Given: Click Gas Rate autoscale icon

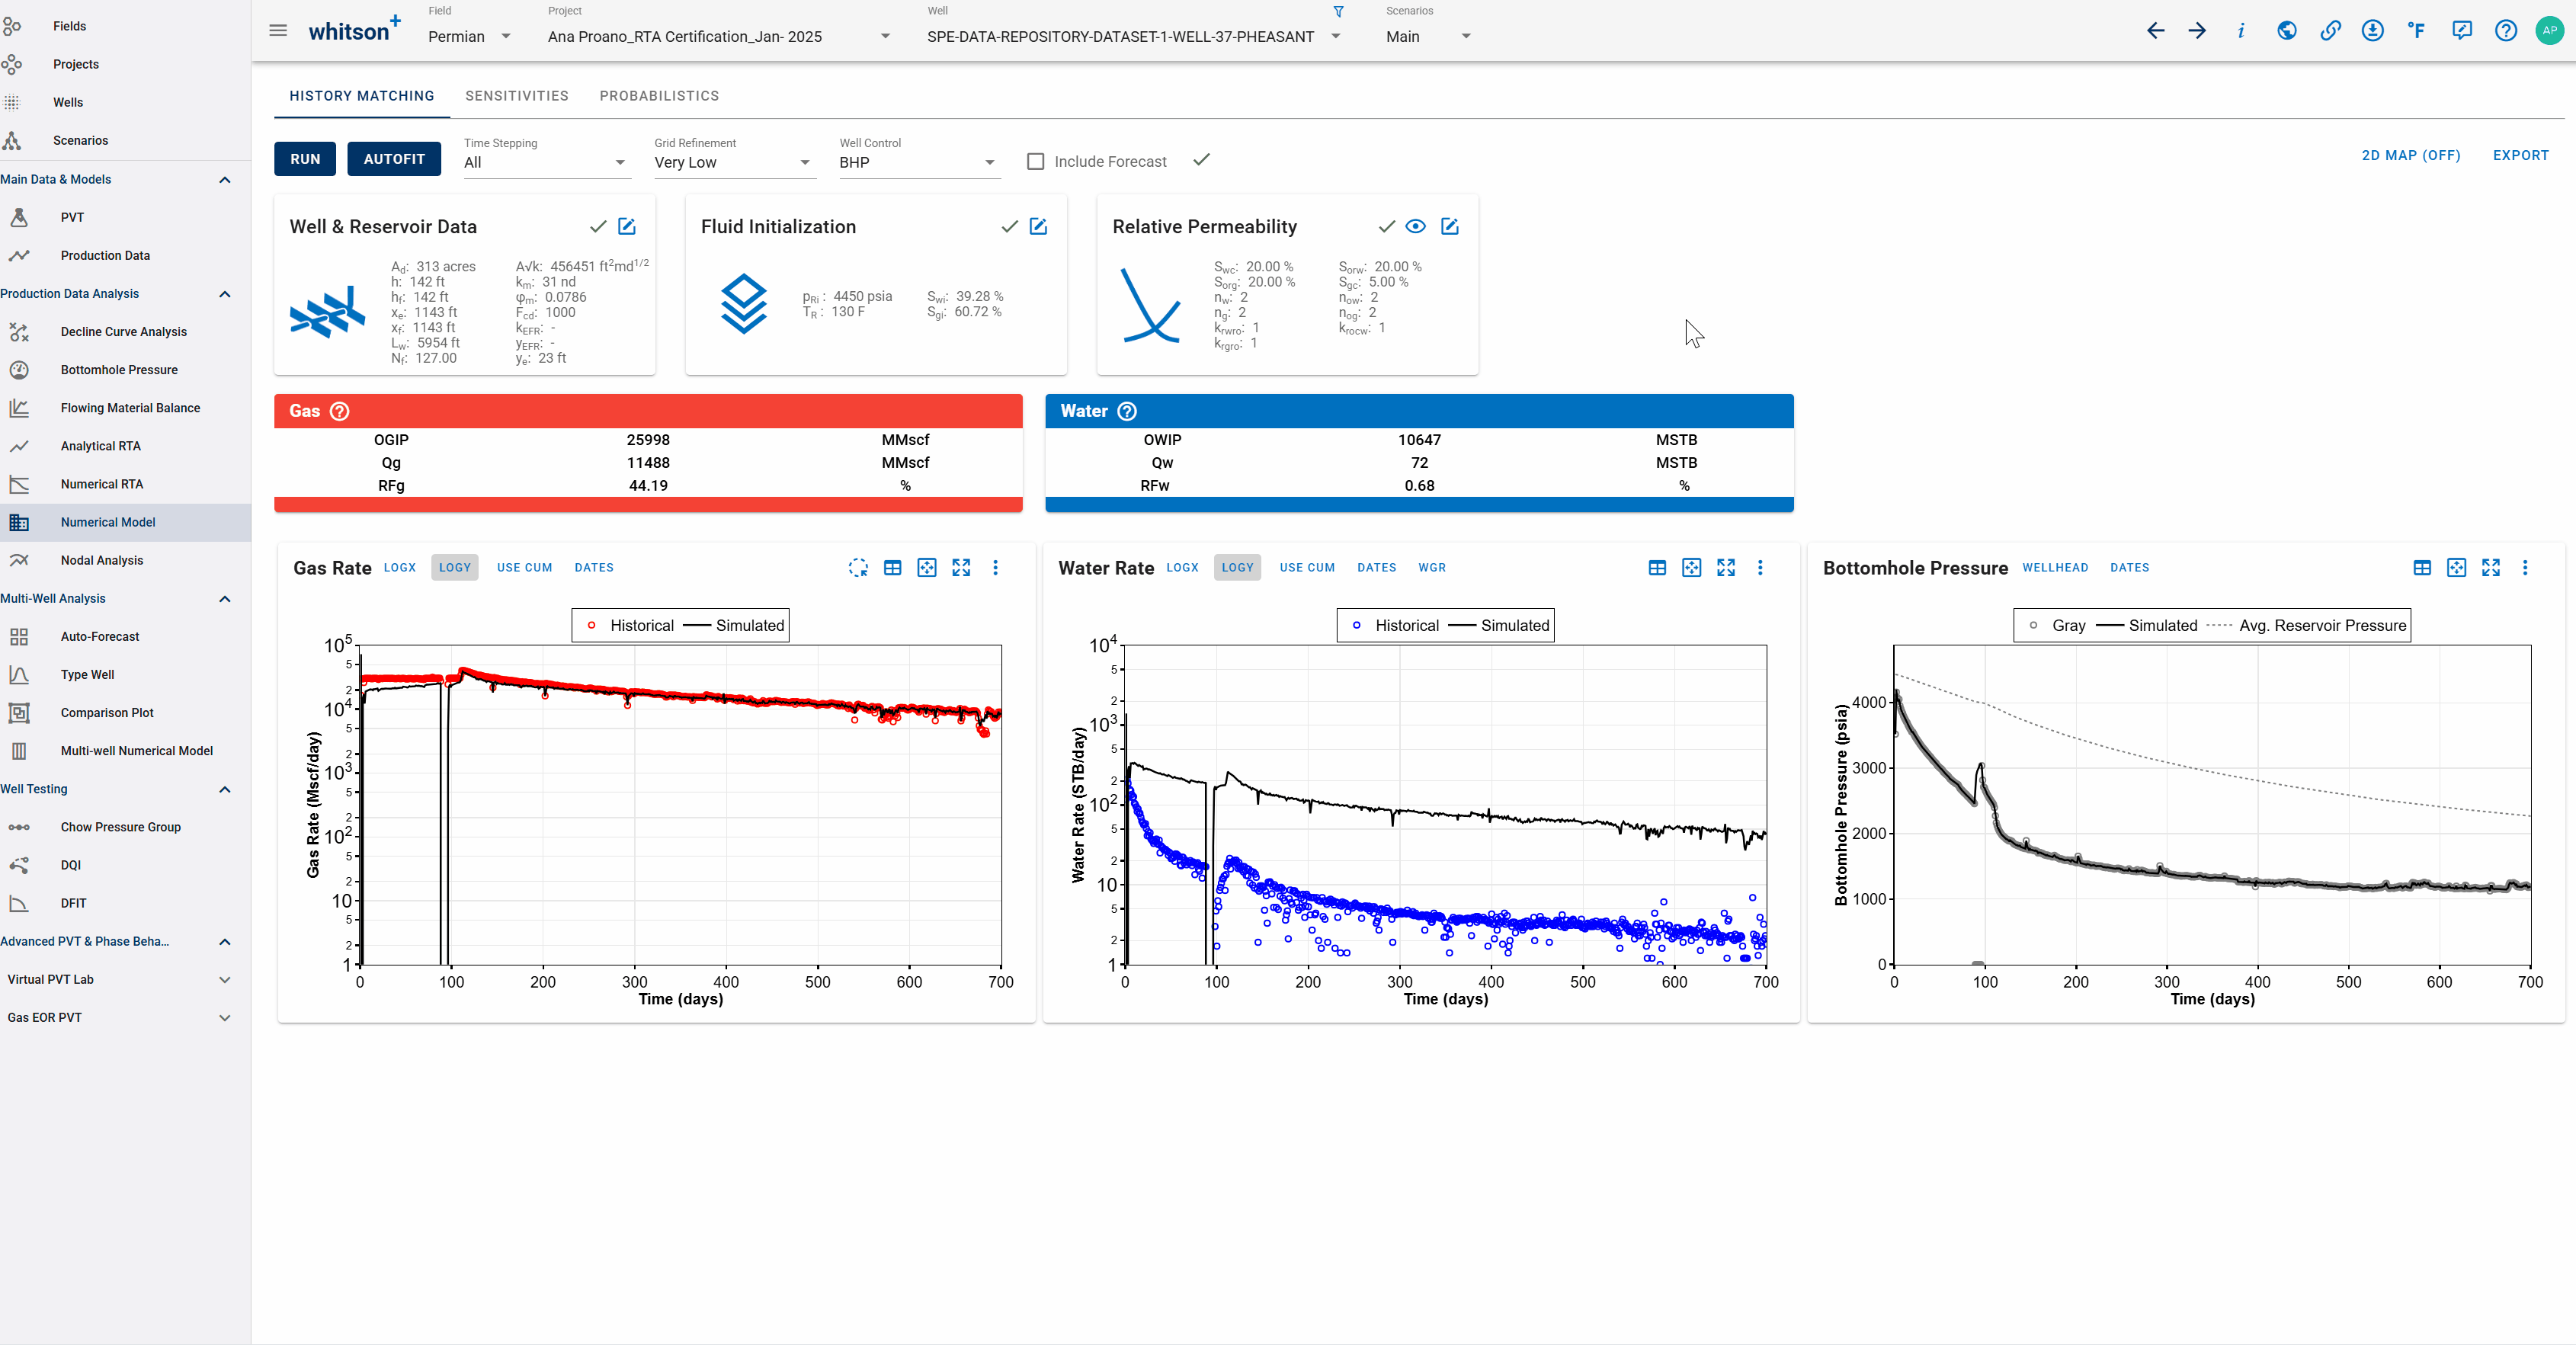Looking at the screenshot, I should tap(927, 568).
